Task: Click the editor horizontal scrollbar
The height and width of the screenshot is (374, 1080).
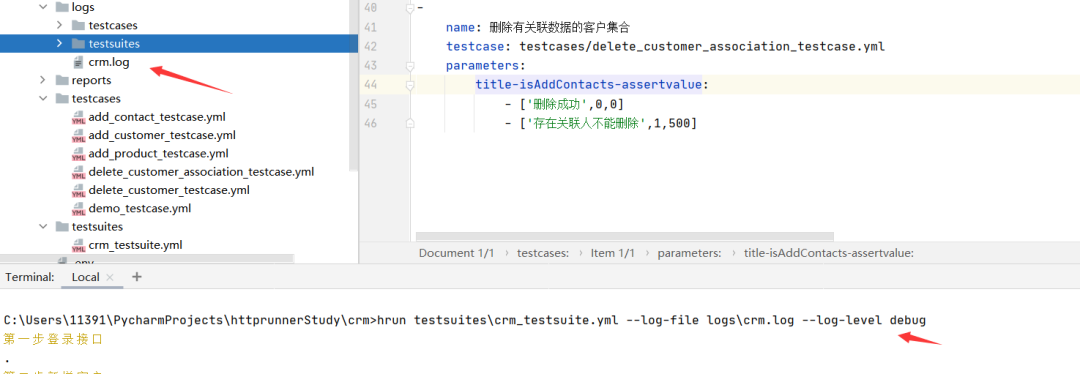Action: point(625,236)
